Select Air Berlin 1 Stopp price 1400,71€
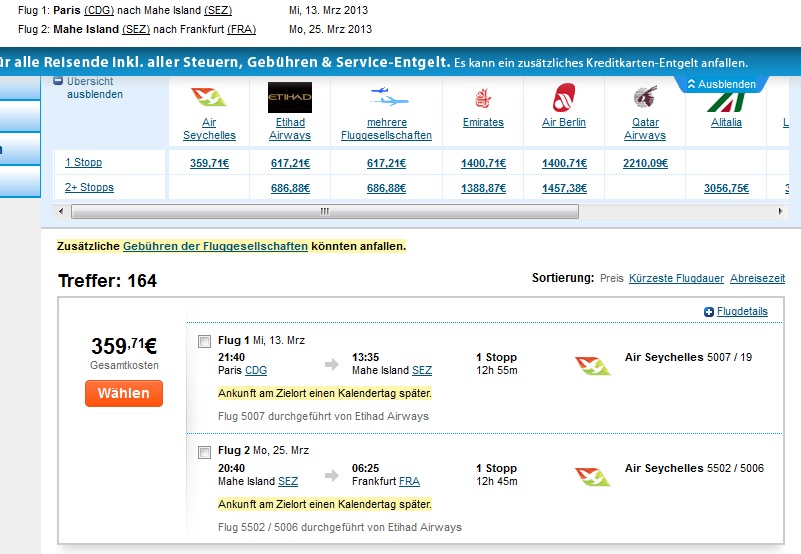Image resolution: width=801 pixels, height=554 pixels. pos(564,163)
